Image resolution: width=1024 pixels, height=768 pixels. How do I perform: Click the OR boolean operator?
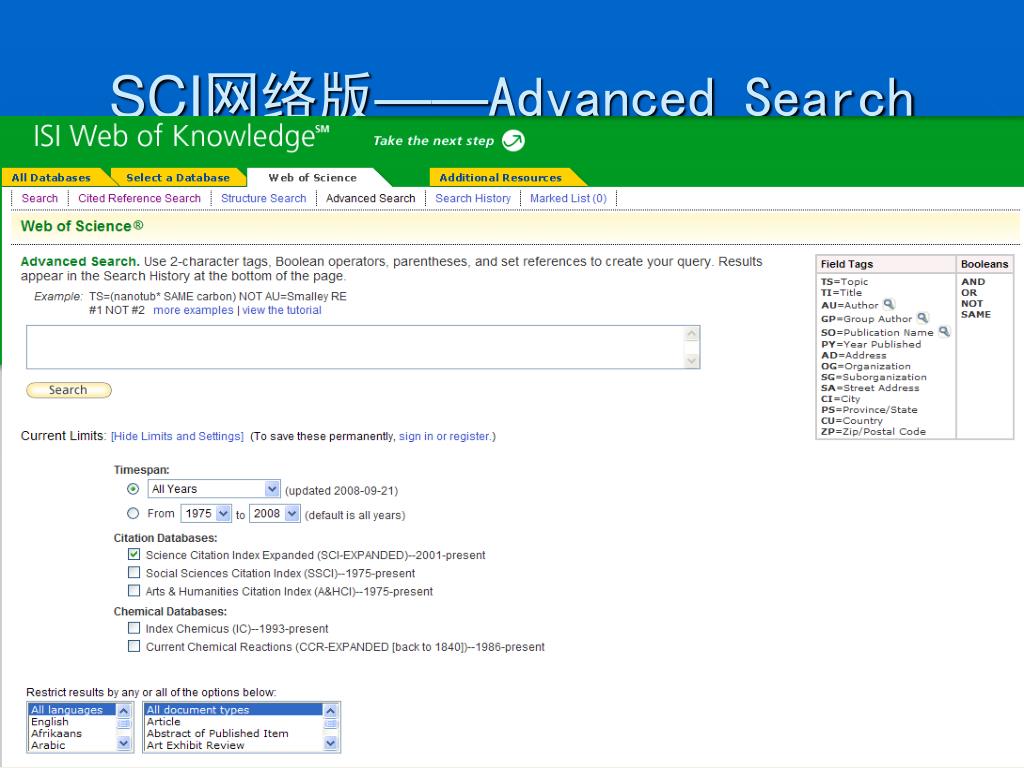pos(968,293)
